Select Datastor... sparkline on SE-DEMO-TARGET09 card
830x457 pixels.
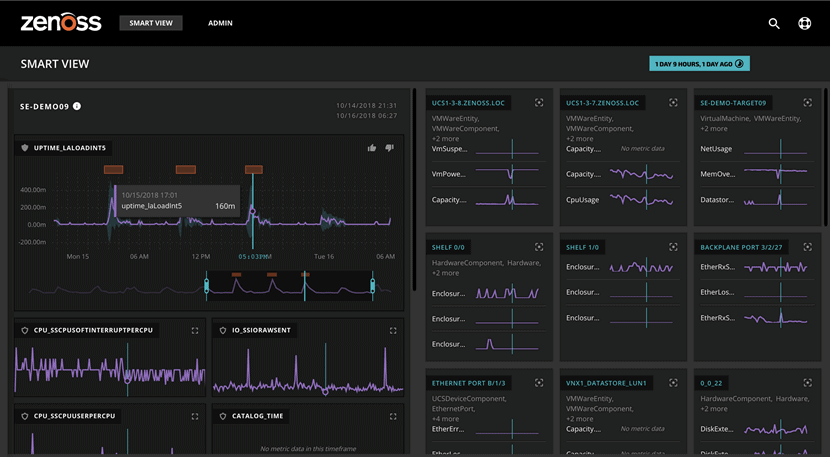pos(775,200)
